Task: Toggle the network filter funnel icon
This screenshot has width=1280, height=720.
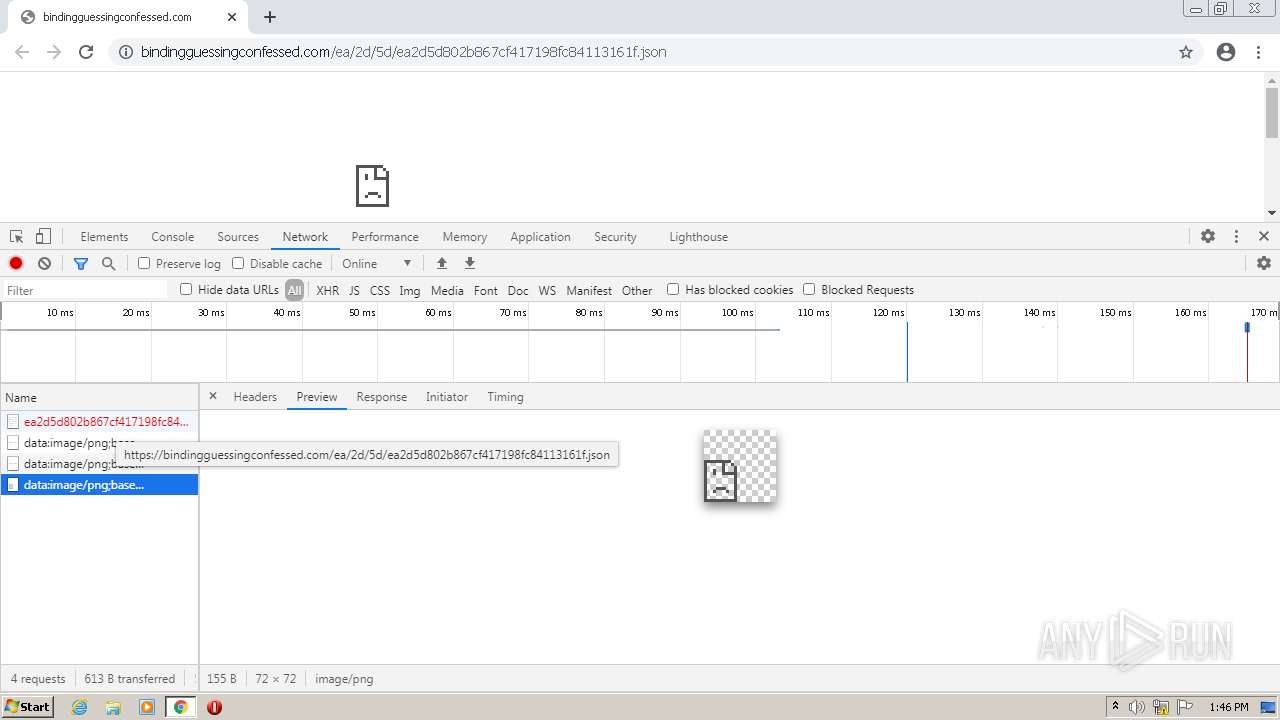Action: click(81, 263)
